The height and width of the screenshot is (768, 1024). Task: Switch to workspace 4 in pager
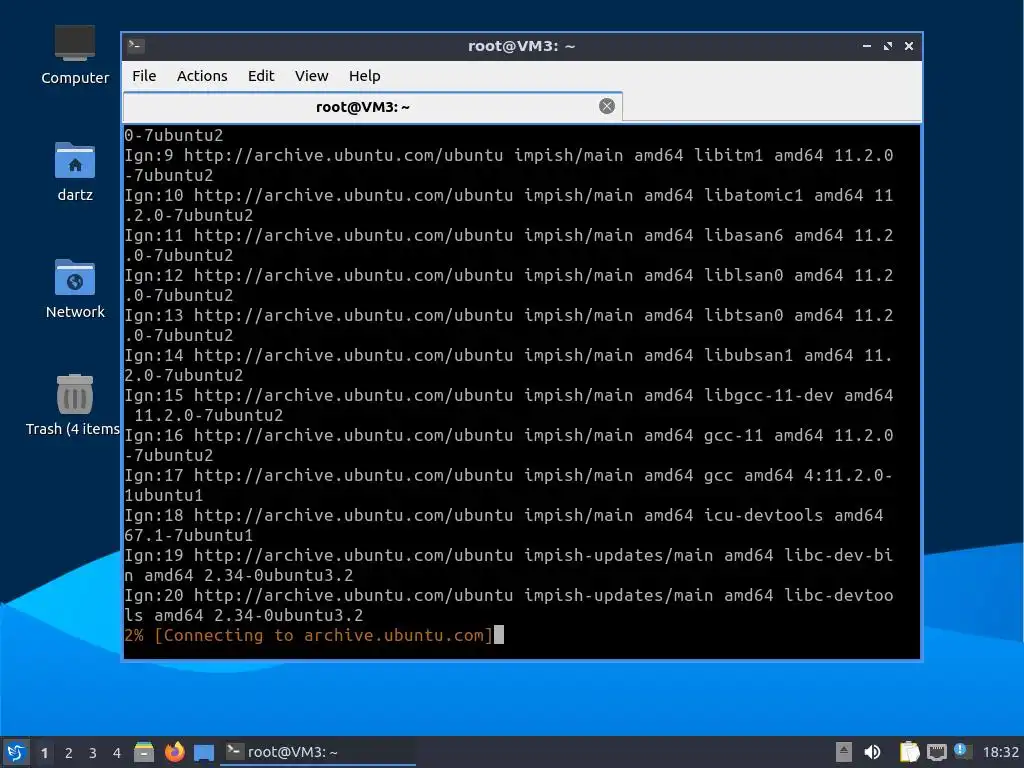pyautogui.click(x=117, y=753)
